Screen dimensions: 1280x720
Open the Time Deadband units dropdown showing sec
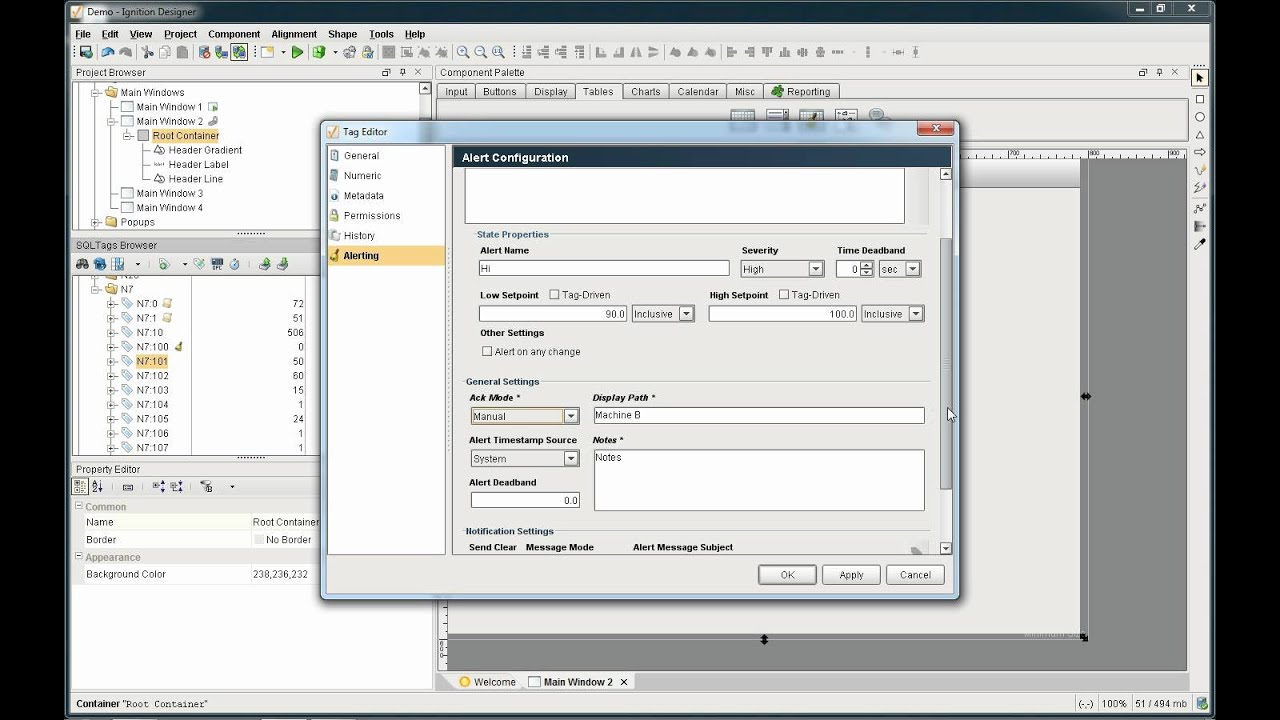click(x=912, y=269)
